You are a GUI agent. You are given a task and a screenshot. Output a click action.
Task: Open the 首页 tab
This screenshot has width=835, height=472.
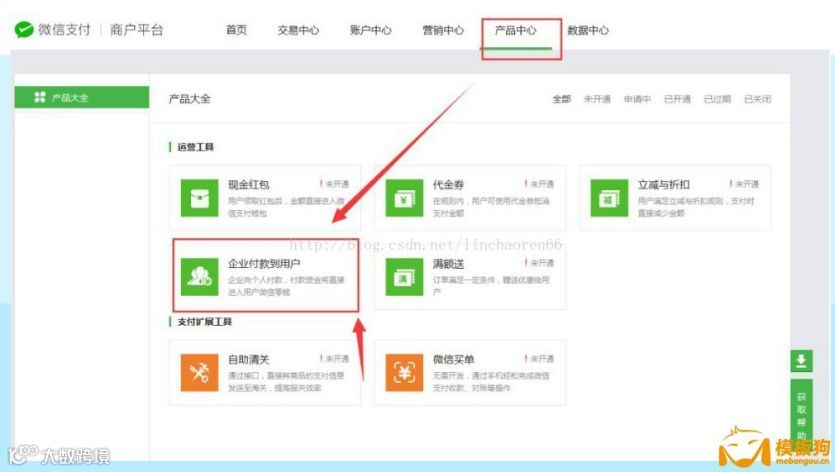(236, 30)
